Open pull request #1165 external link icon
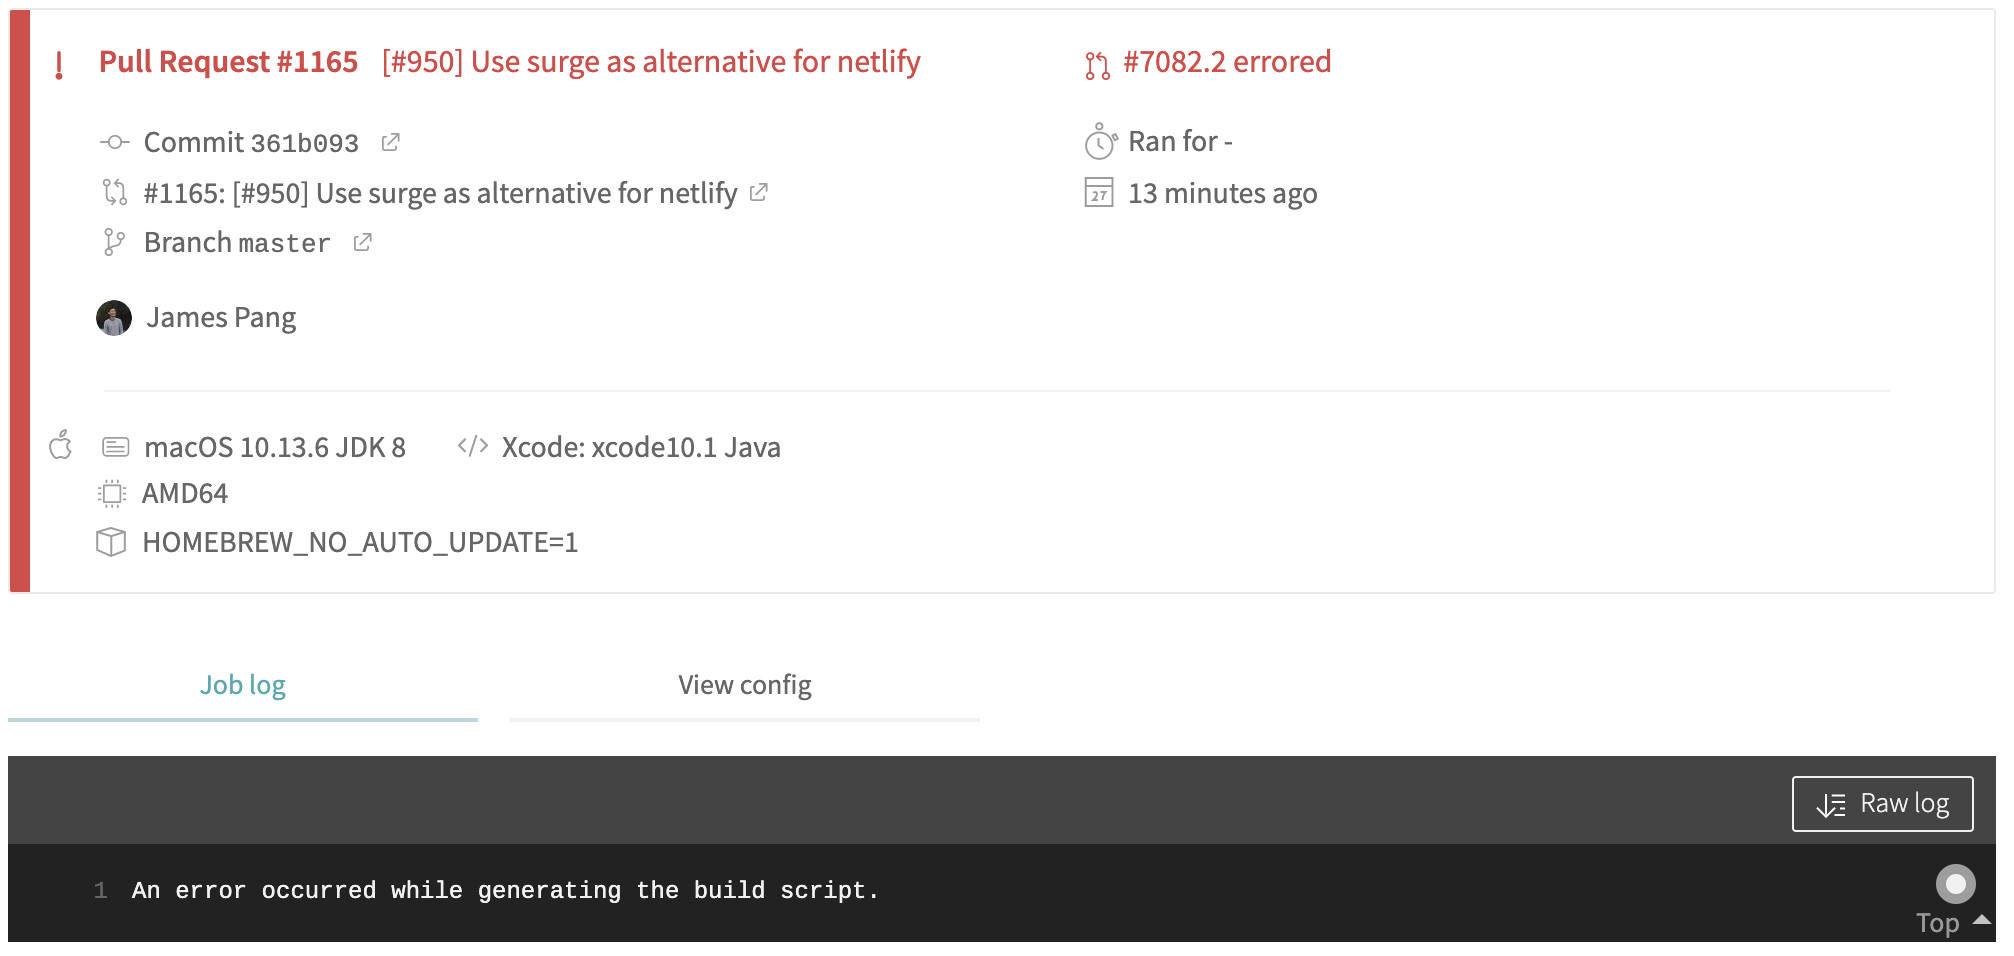 point(758,193)
